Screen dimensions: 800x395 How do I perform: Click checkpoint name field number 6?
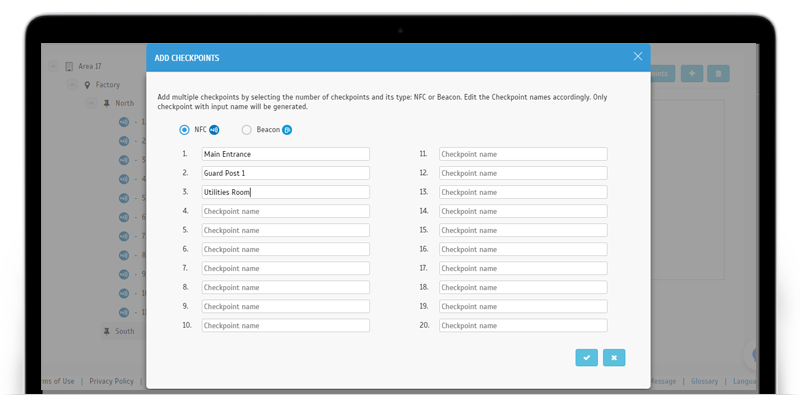coord(286,250)
